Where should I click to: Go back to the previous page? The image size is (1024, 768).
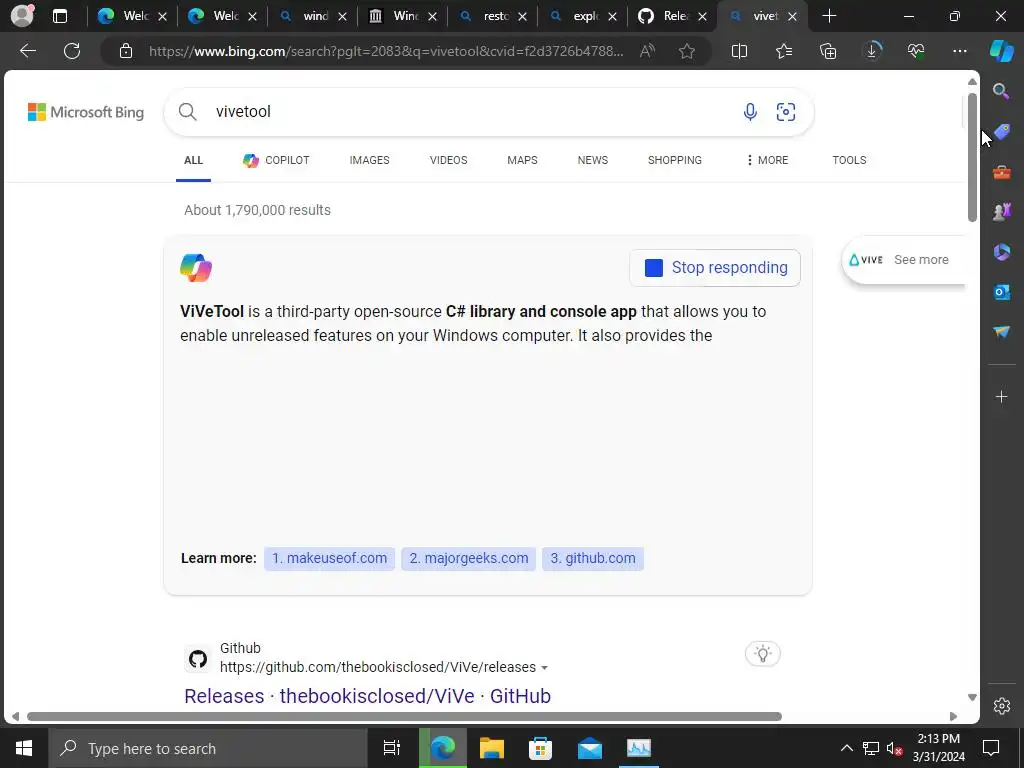tap(27, 51)
